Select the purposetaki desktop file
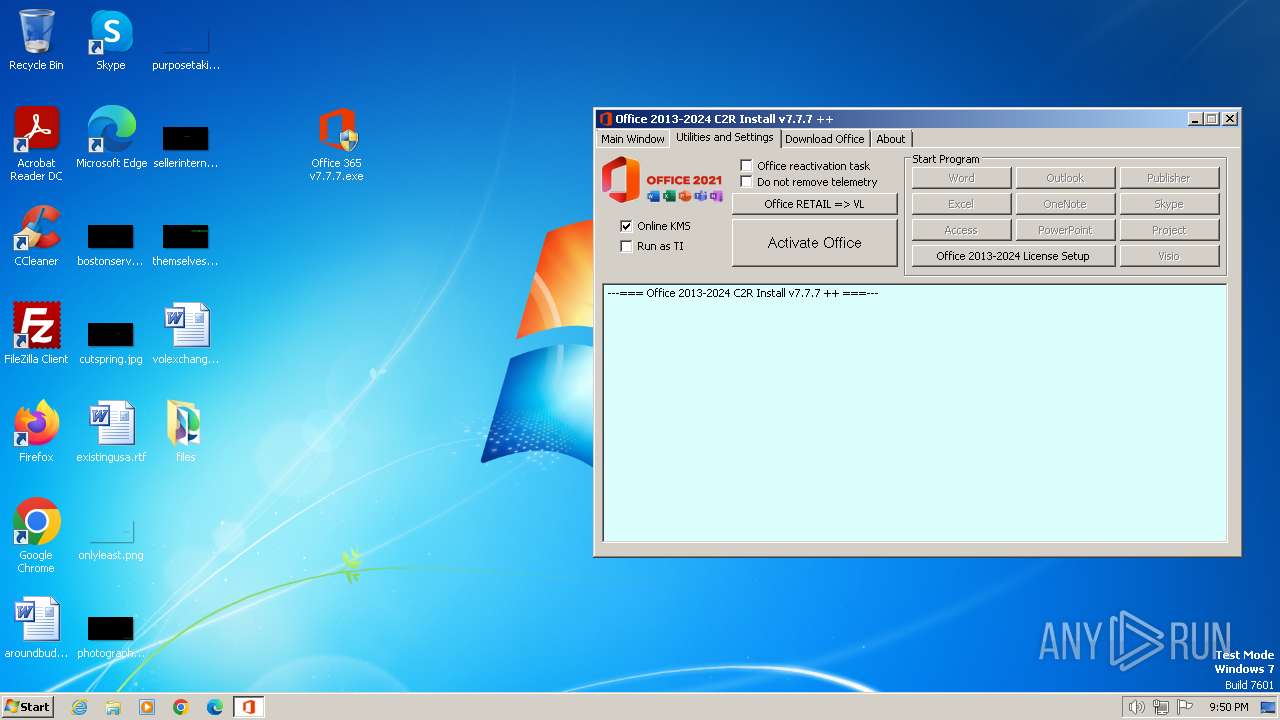The width and height of the screenshot is (1280, 720). 185,50
